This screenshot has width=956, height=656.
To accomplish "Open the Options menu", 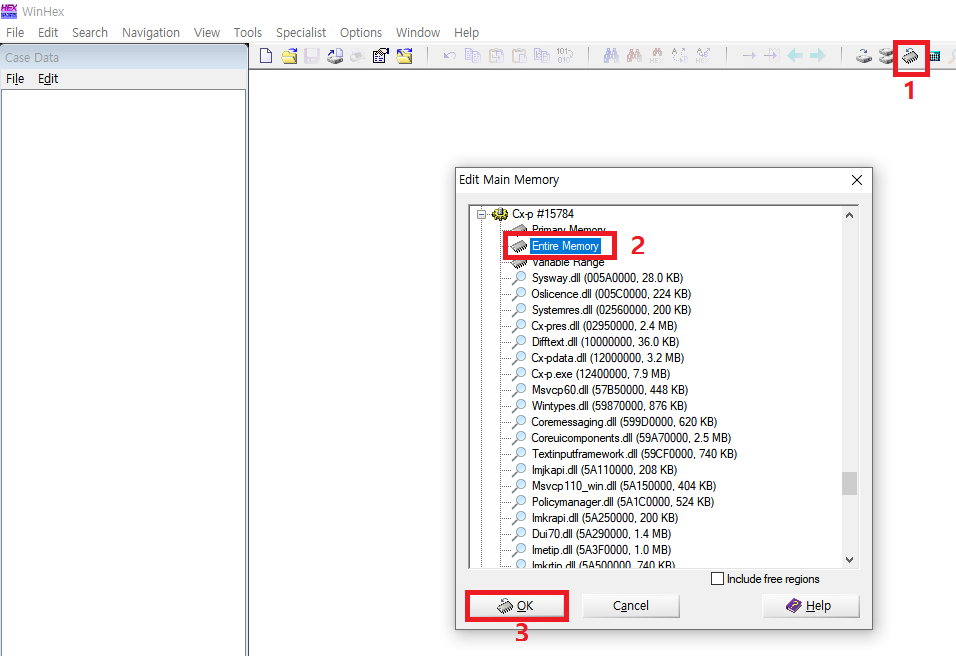I will pyautogui.click(x=360, y=32).
